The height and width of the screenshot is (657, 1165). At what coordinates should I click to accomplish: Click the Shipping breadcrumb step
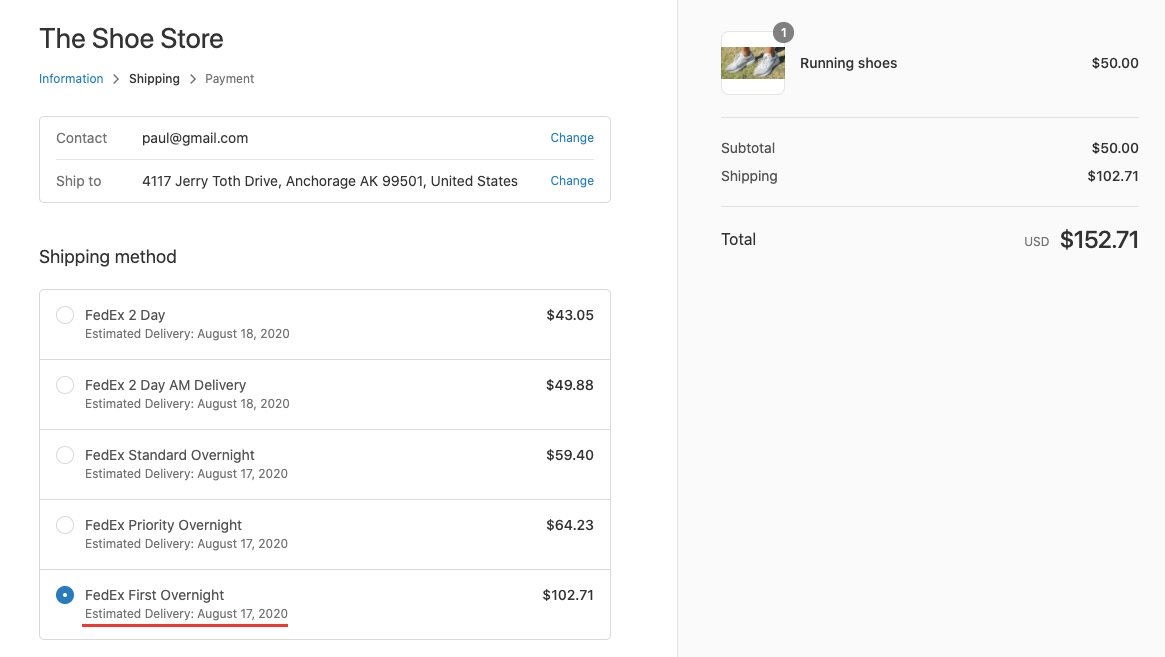pyautogui.click(x=155, y=79)
